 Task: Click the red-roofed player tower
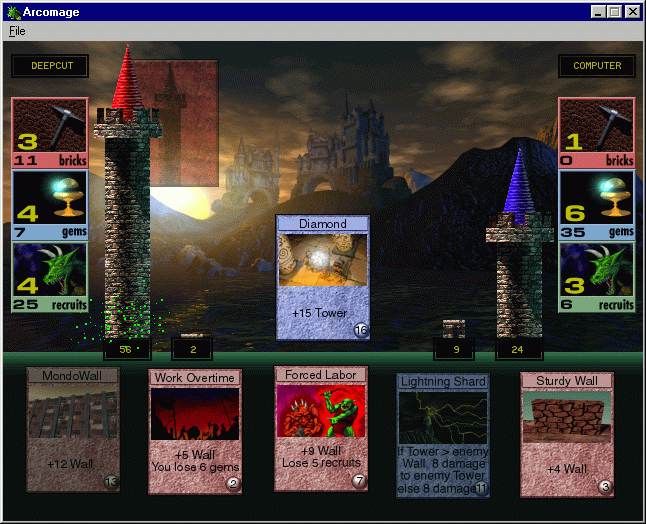coord(126,200)
